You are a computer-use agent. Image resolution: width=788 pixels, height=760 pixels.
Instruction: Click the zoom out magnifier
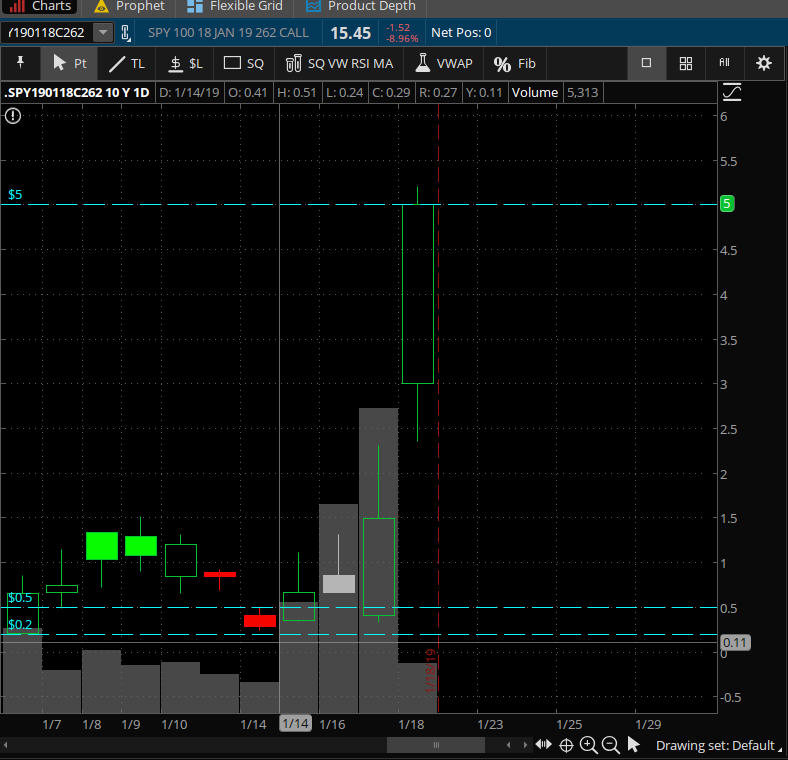coord(610,745)
